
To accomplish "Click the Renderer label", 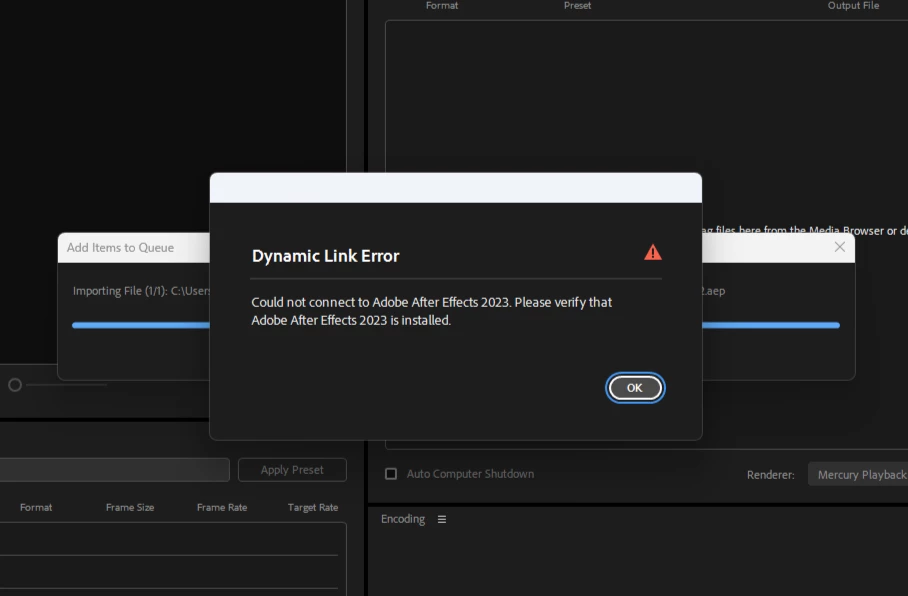I will point(770,475).
